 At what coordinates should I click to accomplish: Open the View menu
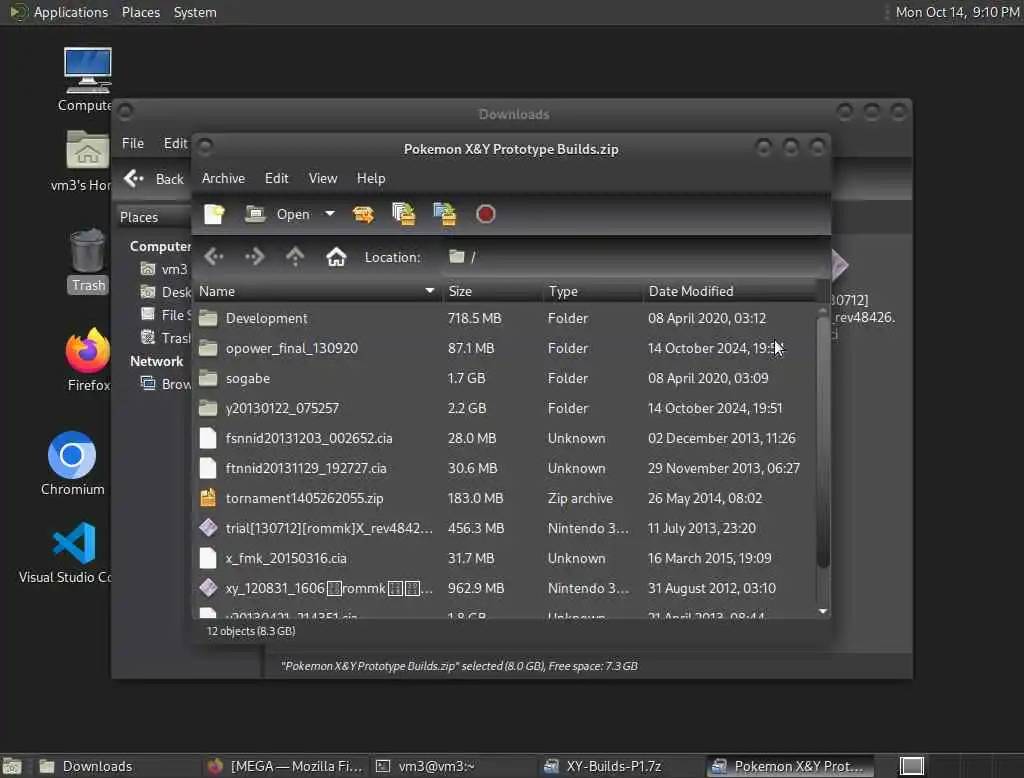(323, 178)
